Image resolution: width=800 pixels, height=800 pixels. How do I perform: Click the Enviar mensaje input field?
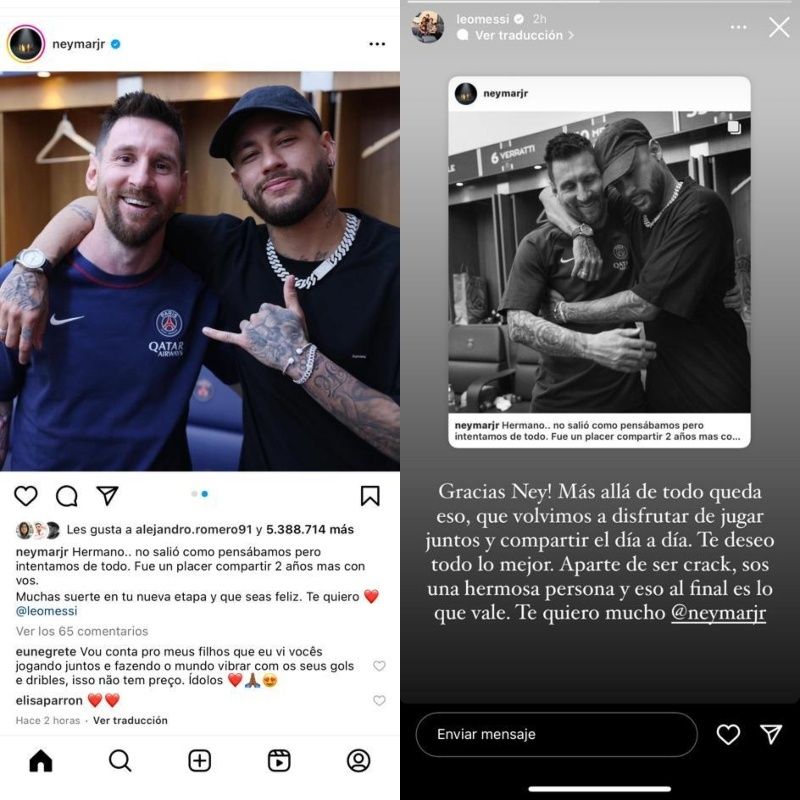pyautogui.click(x=557, y=734)
